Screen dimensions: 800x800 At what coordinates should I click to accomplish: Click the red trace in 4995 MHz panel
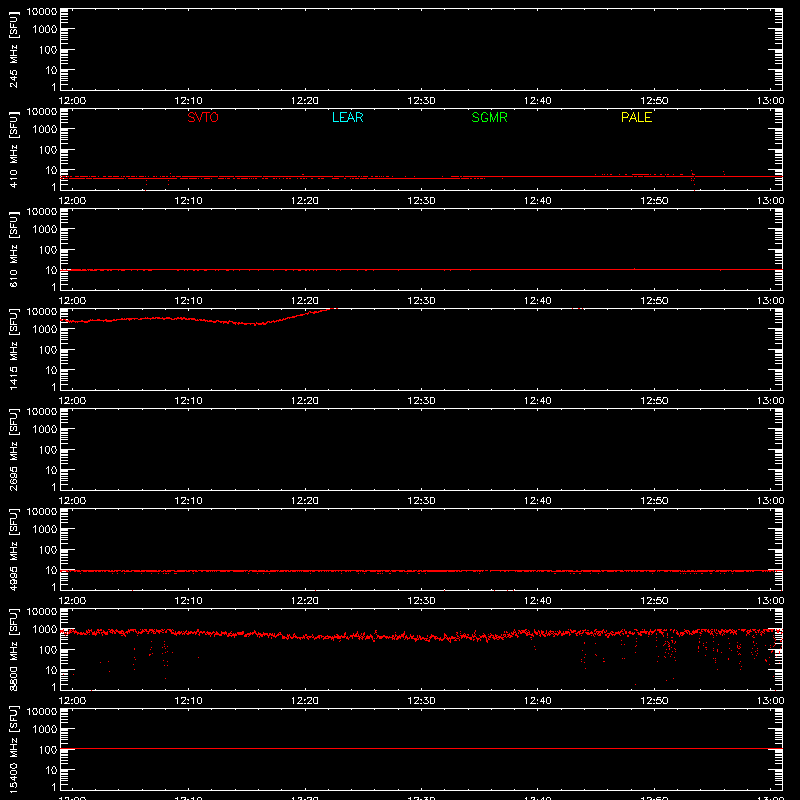(421, 571)
